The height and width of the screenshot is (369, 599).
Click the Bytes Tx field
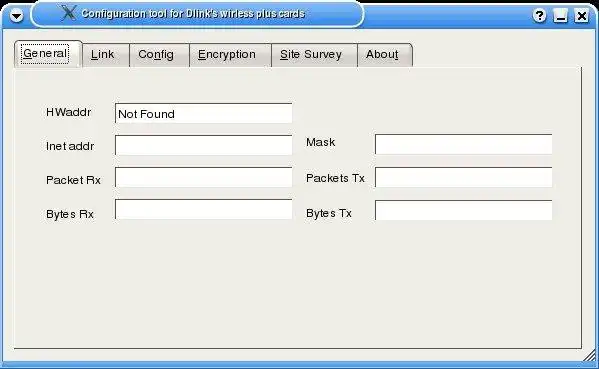[463, 210]
